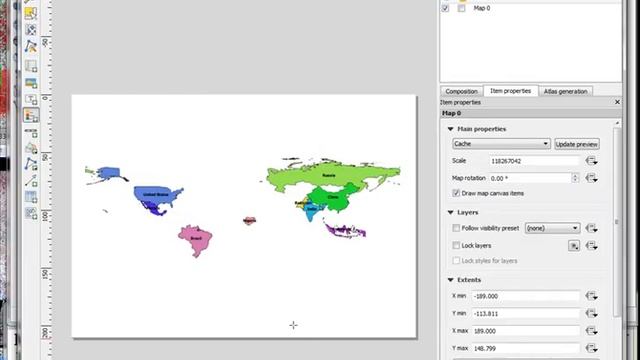
Task: Click the Y max extent field
Action: pos(526,348)
